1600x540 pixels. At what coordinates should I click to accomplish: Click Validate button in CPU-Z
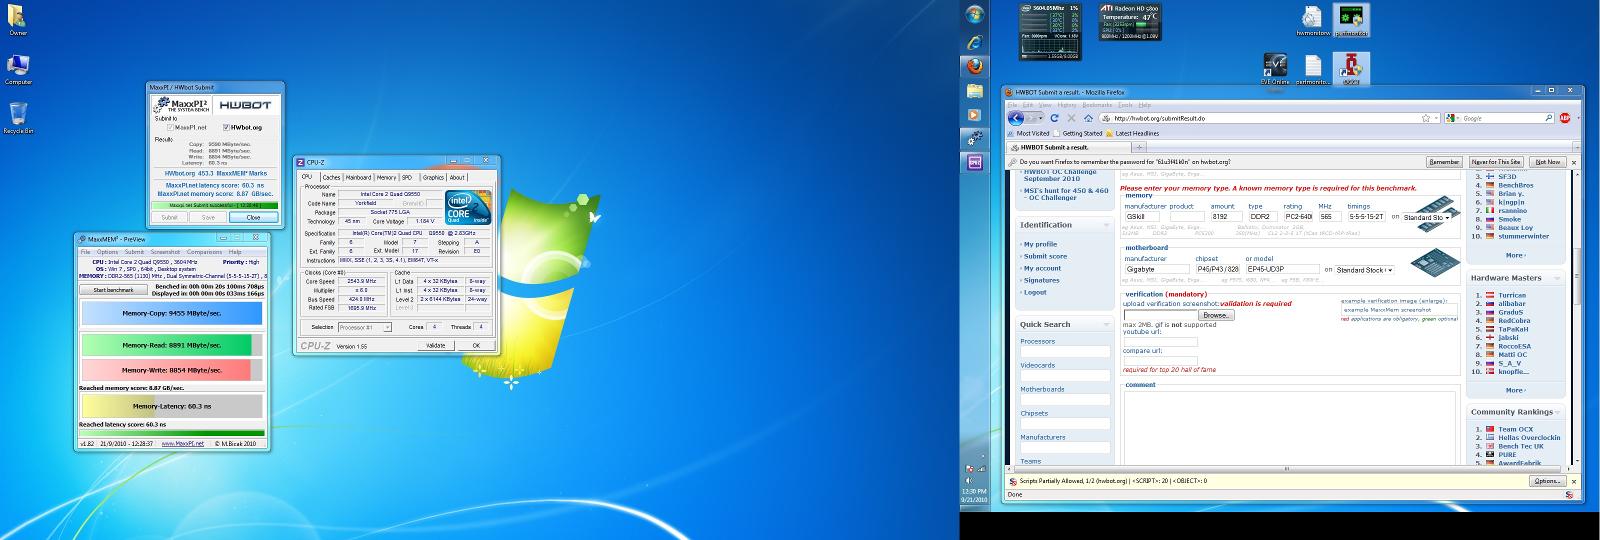[x=436, y=345]
